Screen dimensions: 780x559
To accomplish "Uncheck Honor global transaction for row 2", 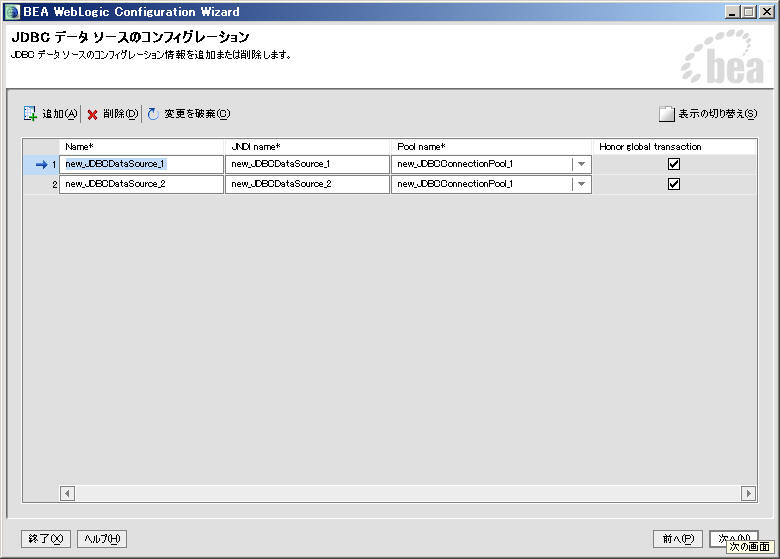I will click(x=673, y=184).
